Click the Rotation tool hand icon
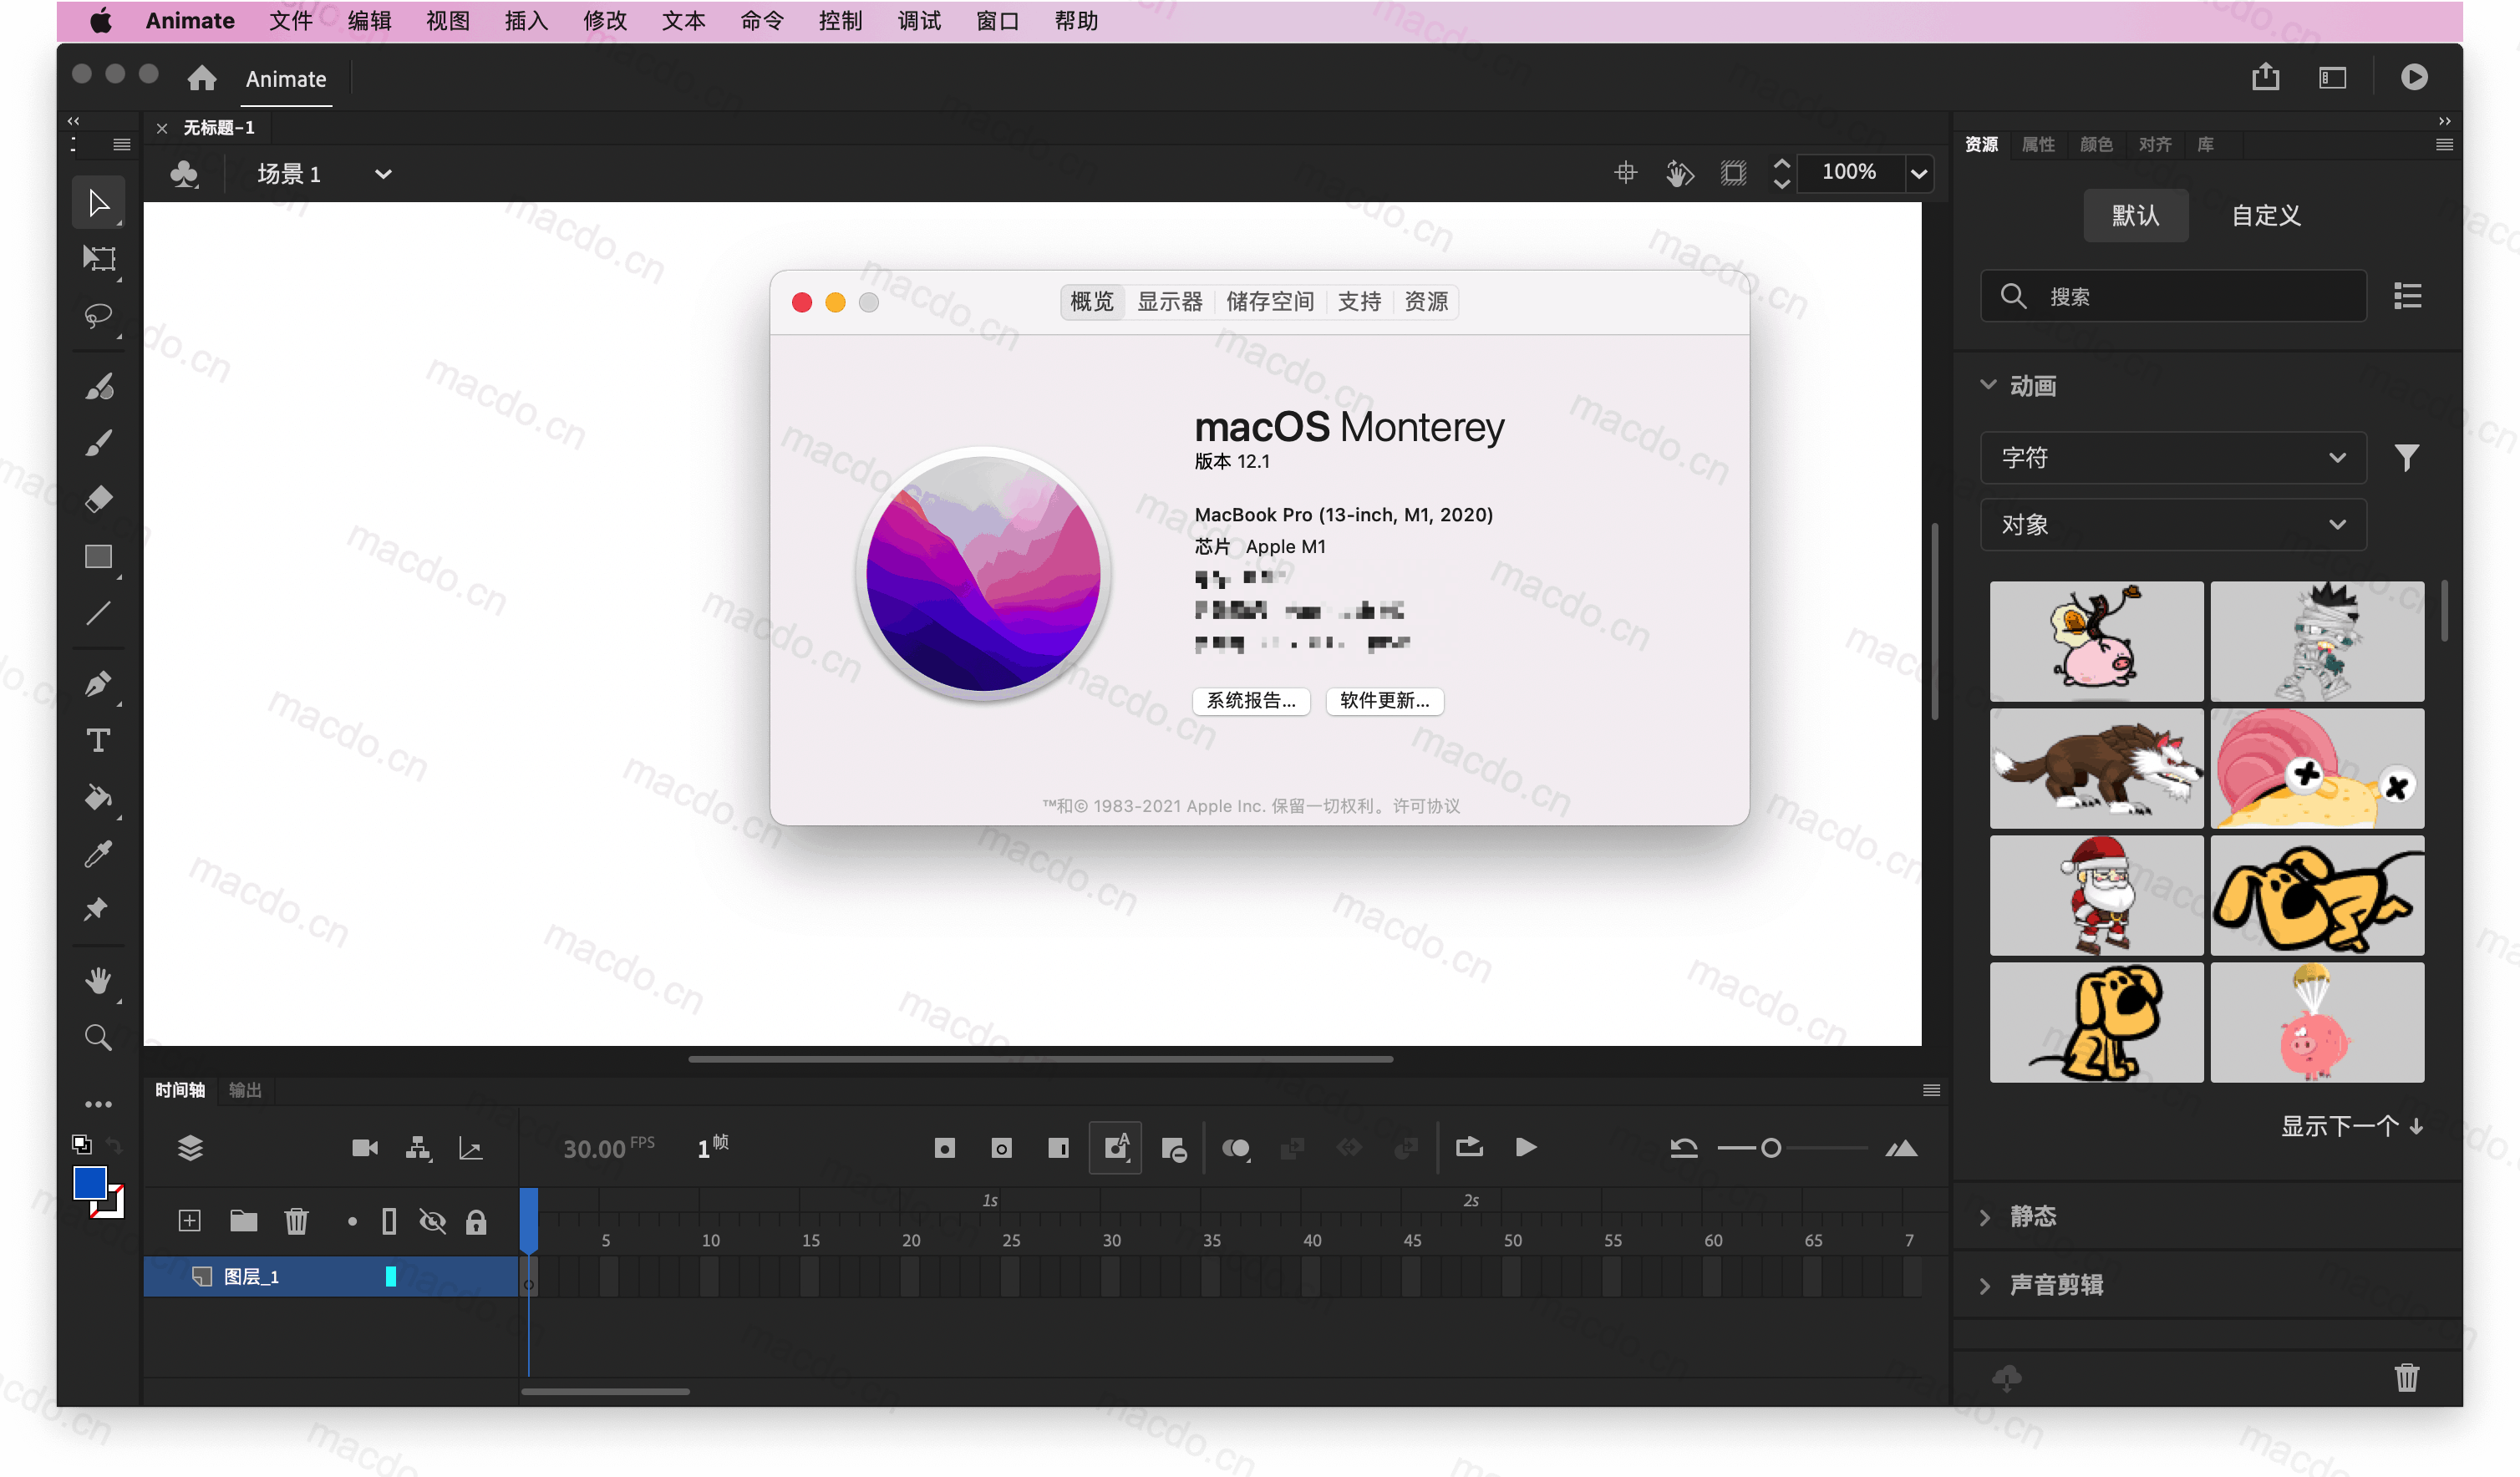Viewport: 2520px width, 1477px height. (1679, 173)
